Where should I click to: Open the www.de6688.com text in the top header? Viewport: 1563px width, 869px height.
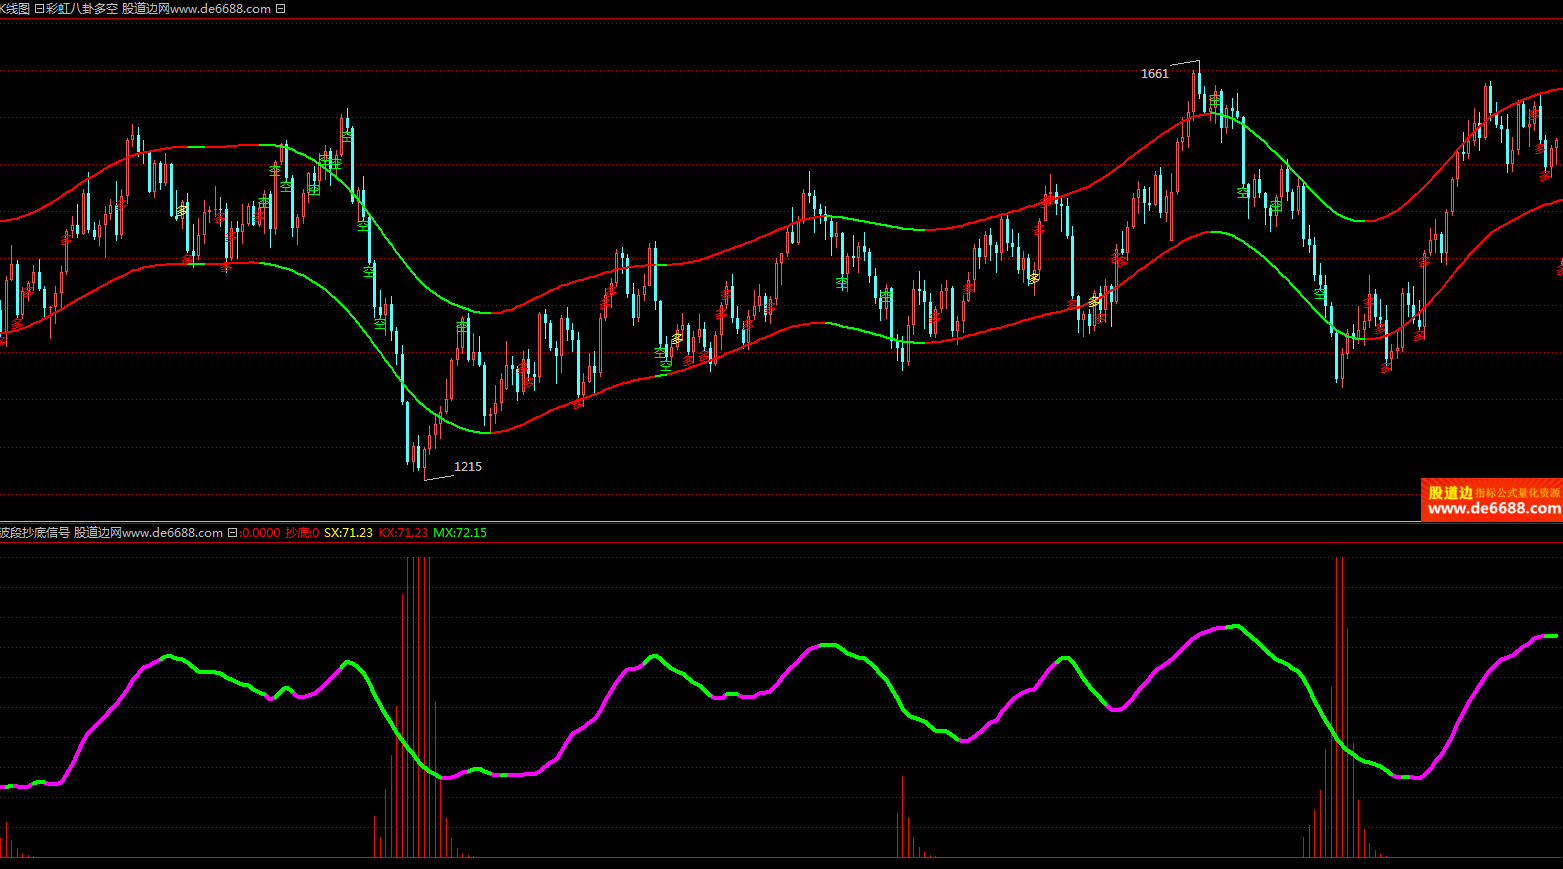point(220,9)
